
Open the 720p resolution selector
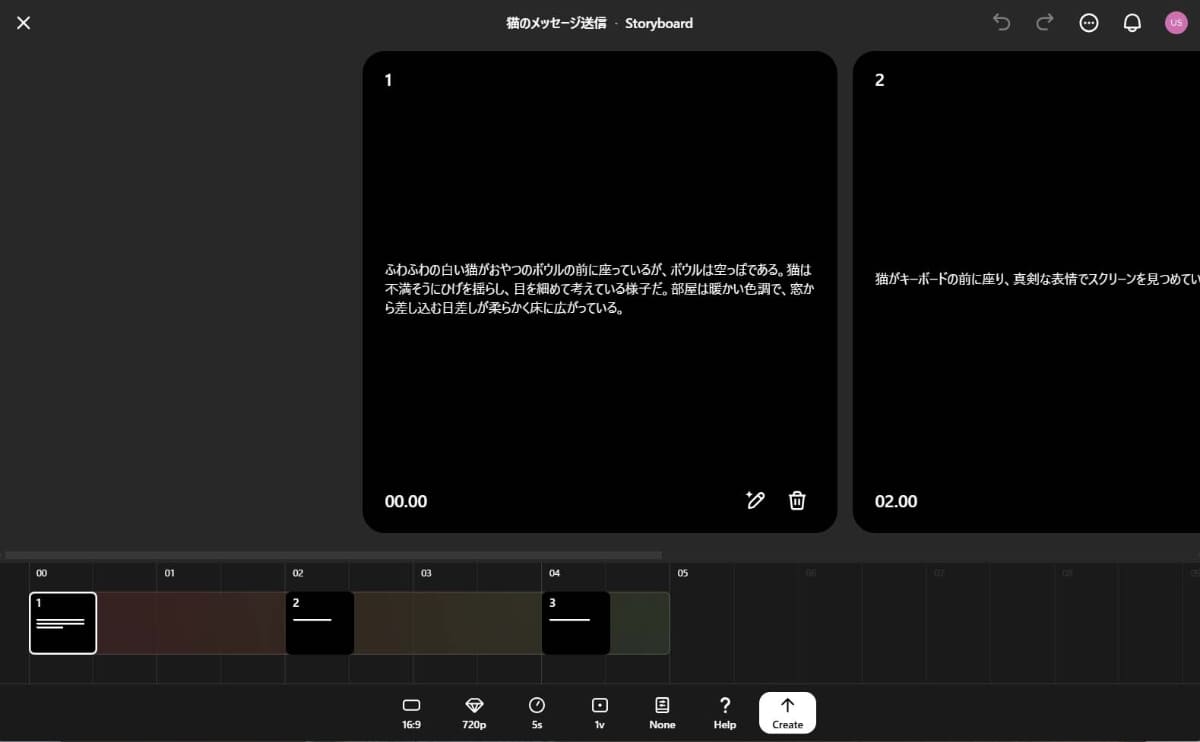tap(473, 712)
